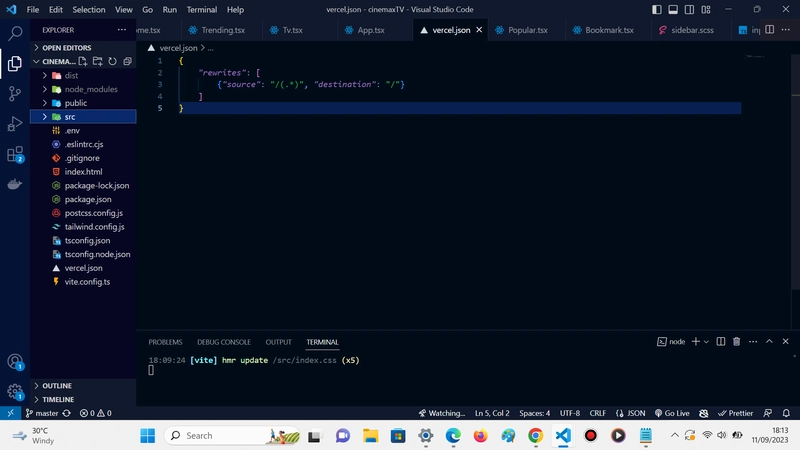Expand the Outline section
Viewport: 800px width, 450px height.
pos(83,386)
